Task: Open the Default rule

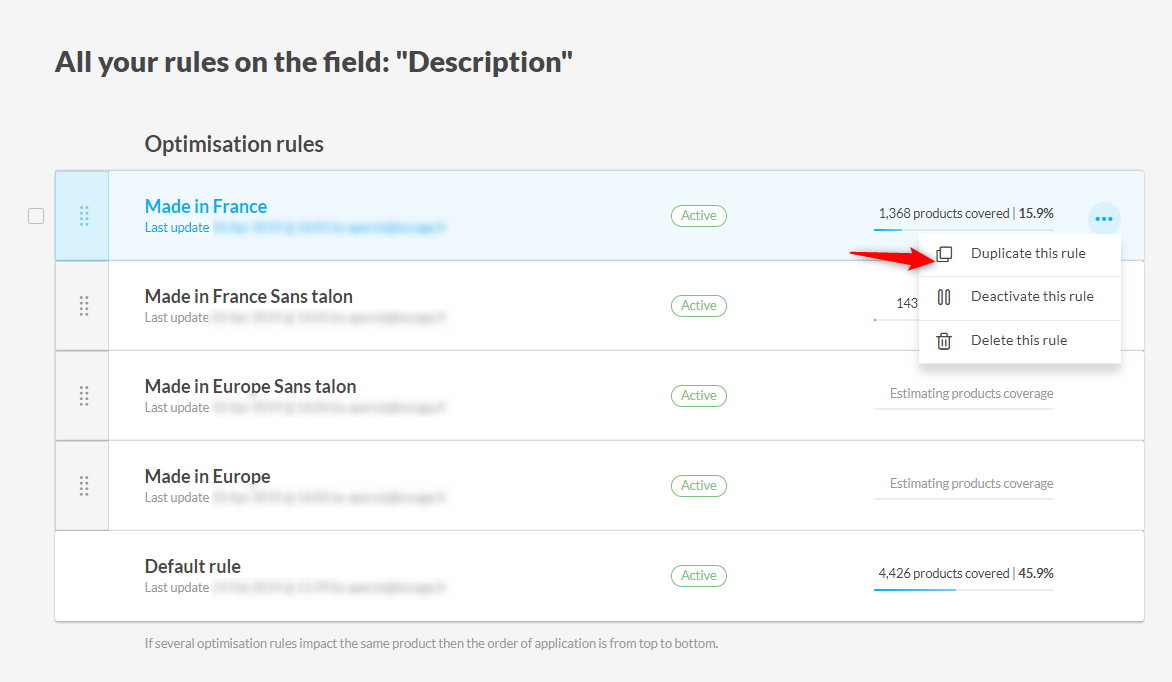Action: pos(193,567)
